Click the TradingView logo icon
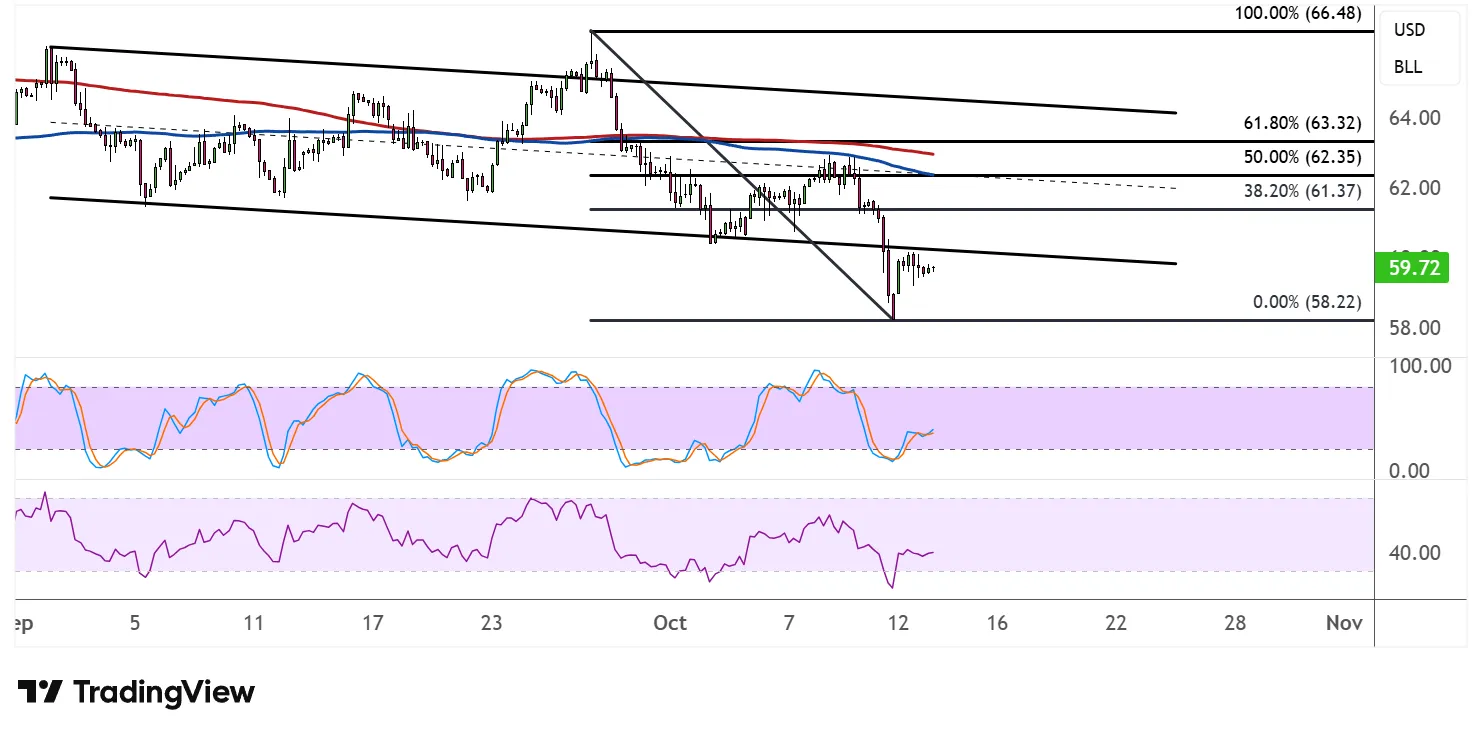1482x737 pixels. 41,692
